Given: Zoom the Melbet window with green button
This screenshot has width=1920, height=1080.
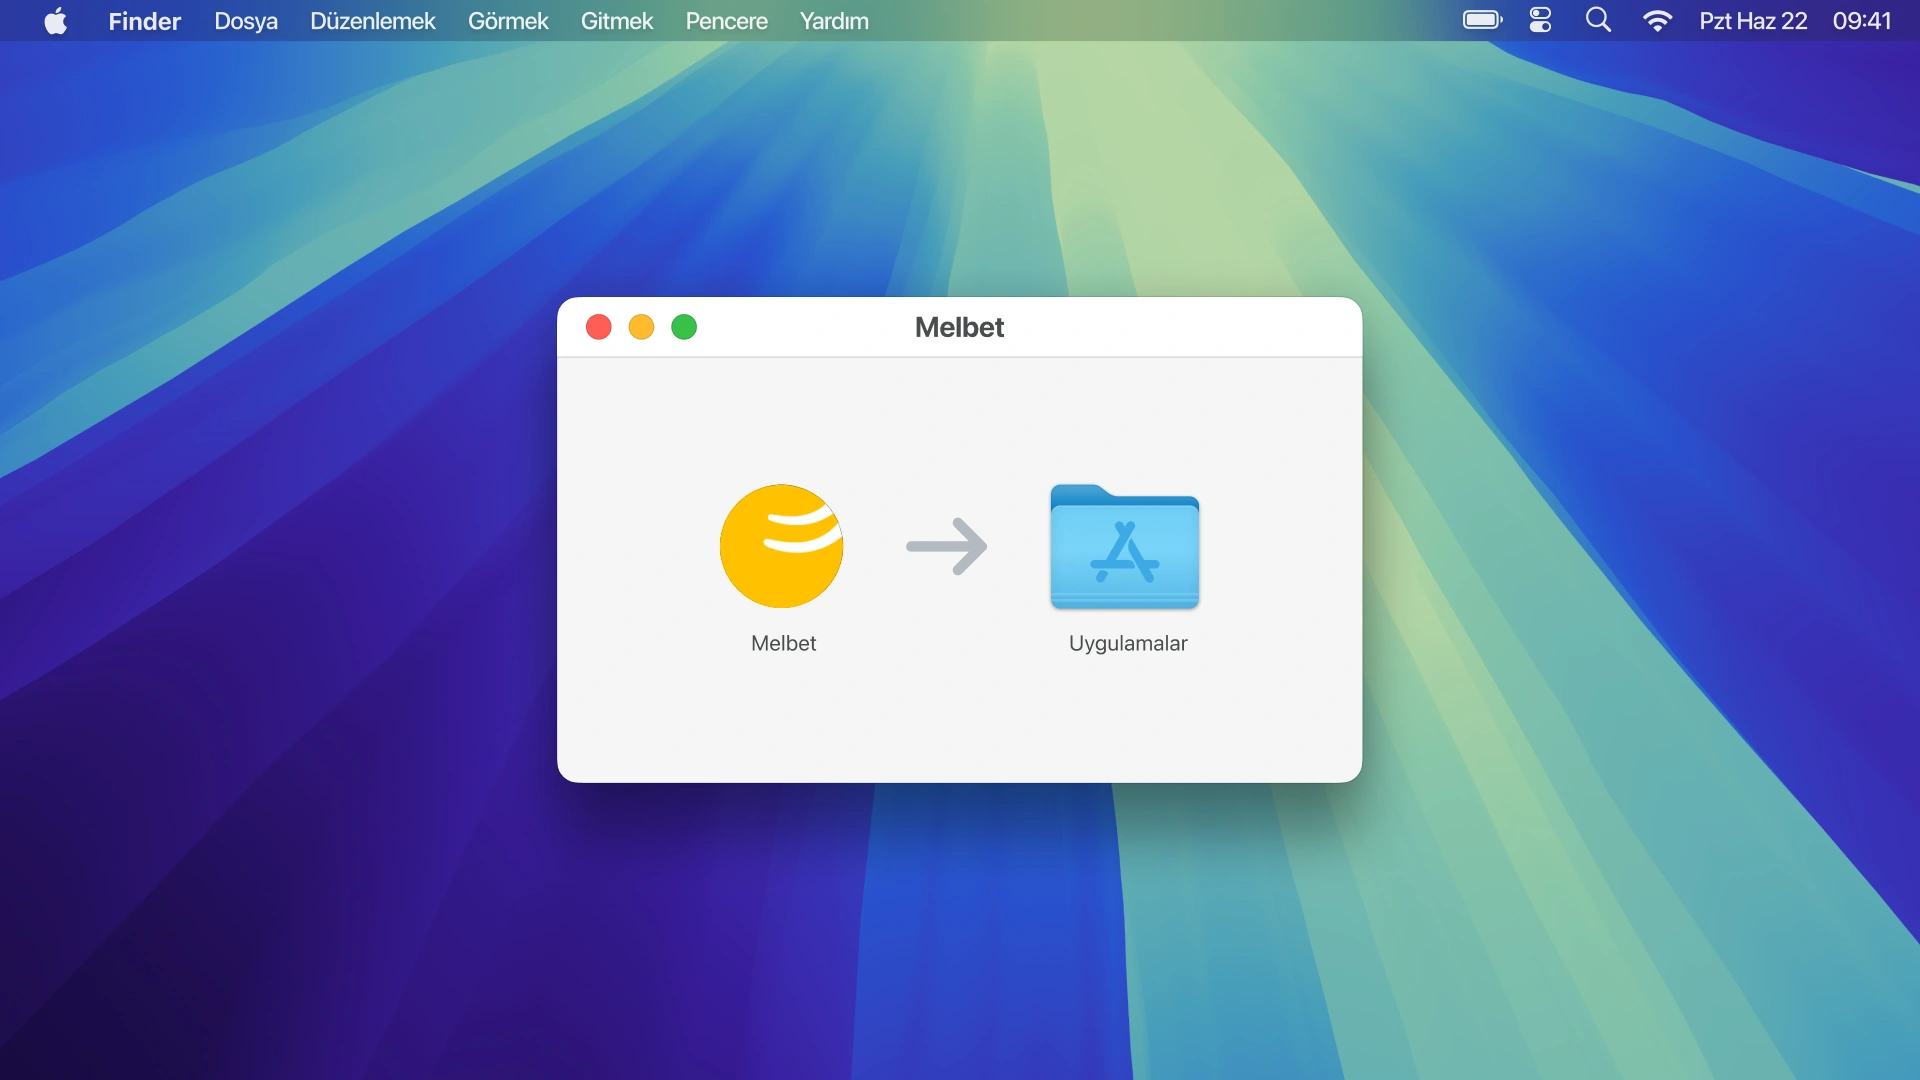Looking at the screenshot, I should (684, 327).
